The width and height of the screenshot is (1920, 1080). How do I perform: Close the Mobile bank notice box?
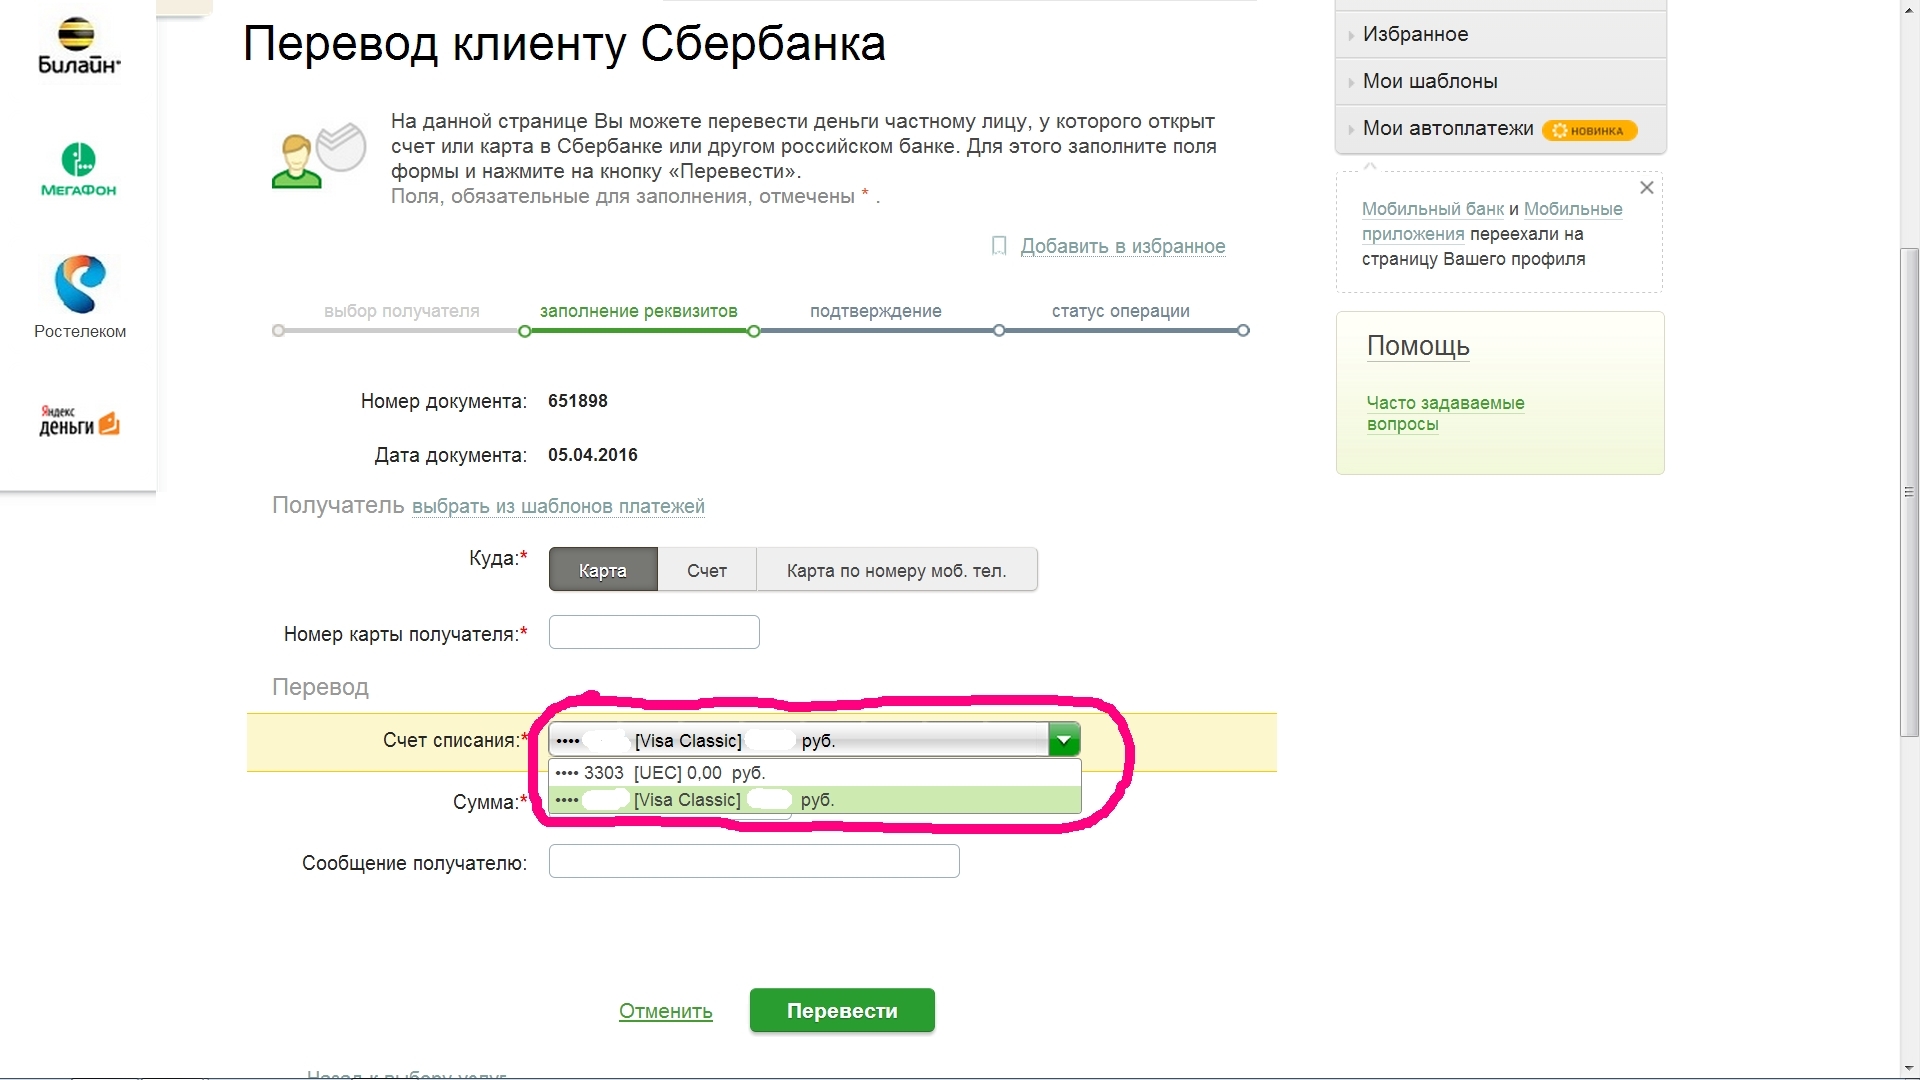pos(1646,188)
